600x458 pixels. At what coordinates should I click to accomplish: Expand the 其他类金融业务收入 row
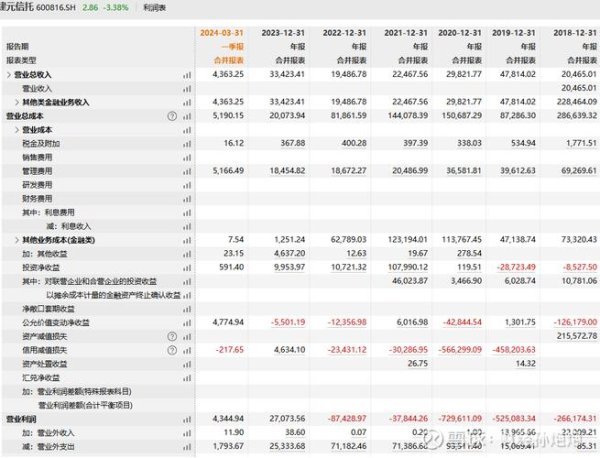point(17,102)
